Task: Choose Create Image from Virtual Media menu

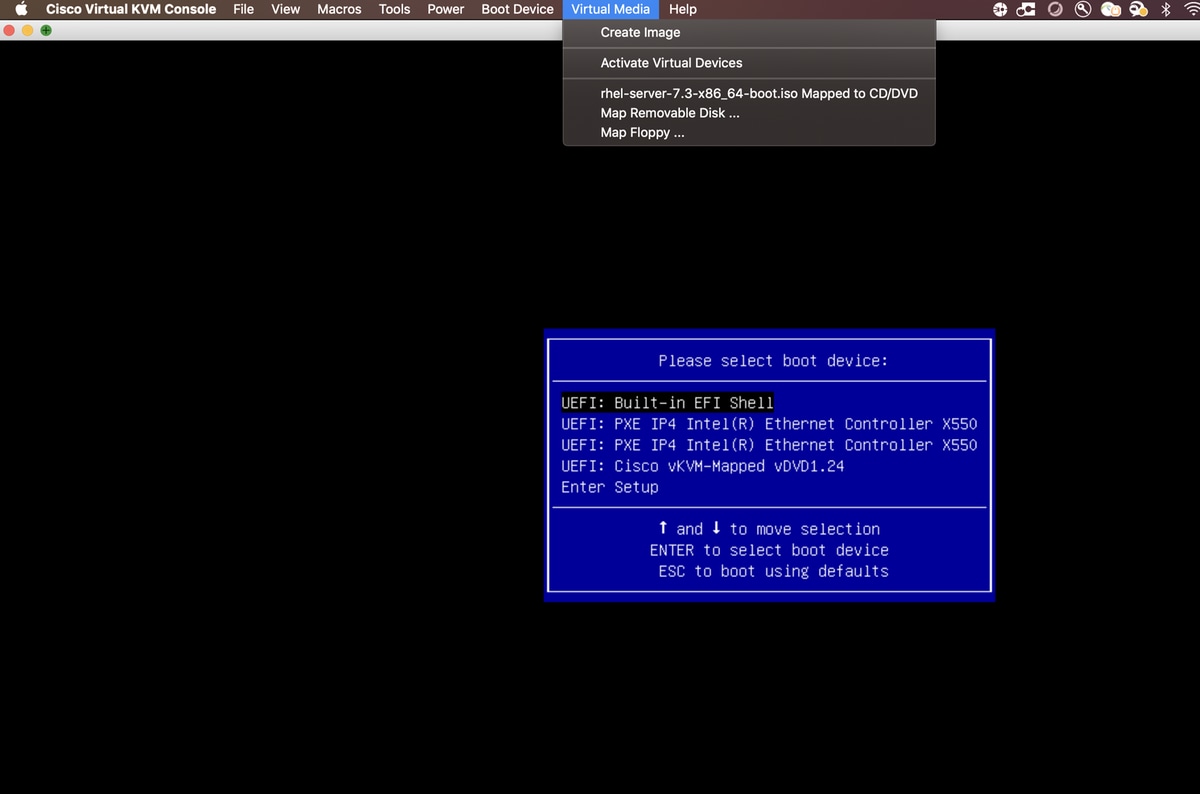Action: point(749,33)
